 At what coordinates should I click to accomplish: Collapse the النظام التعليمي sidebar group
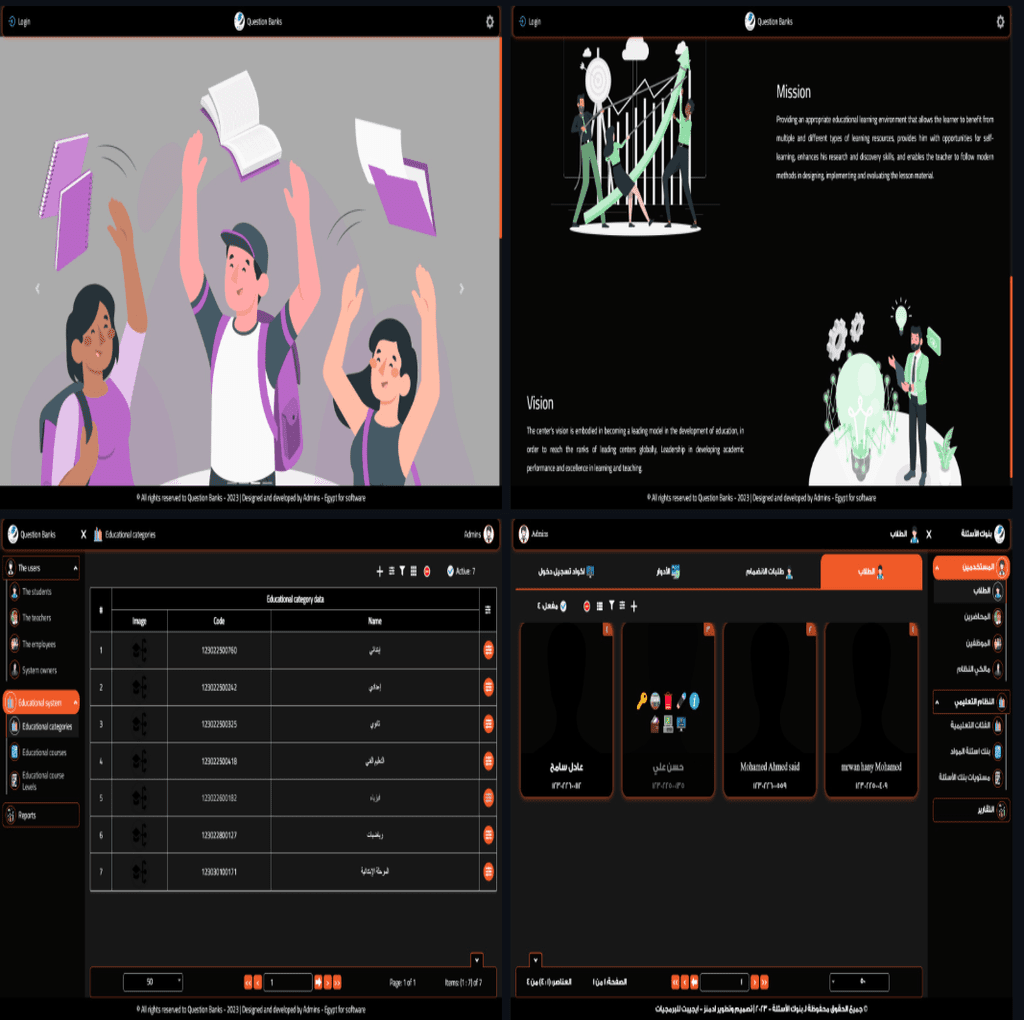tap(971, 702)
